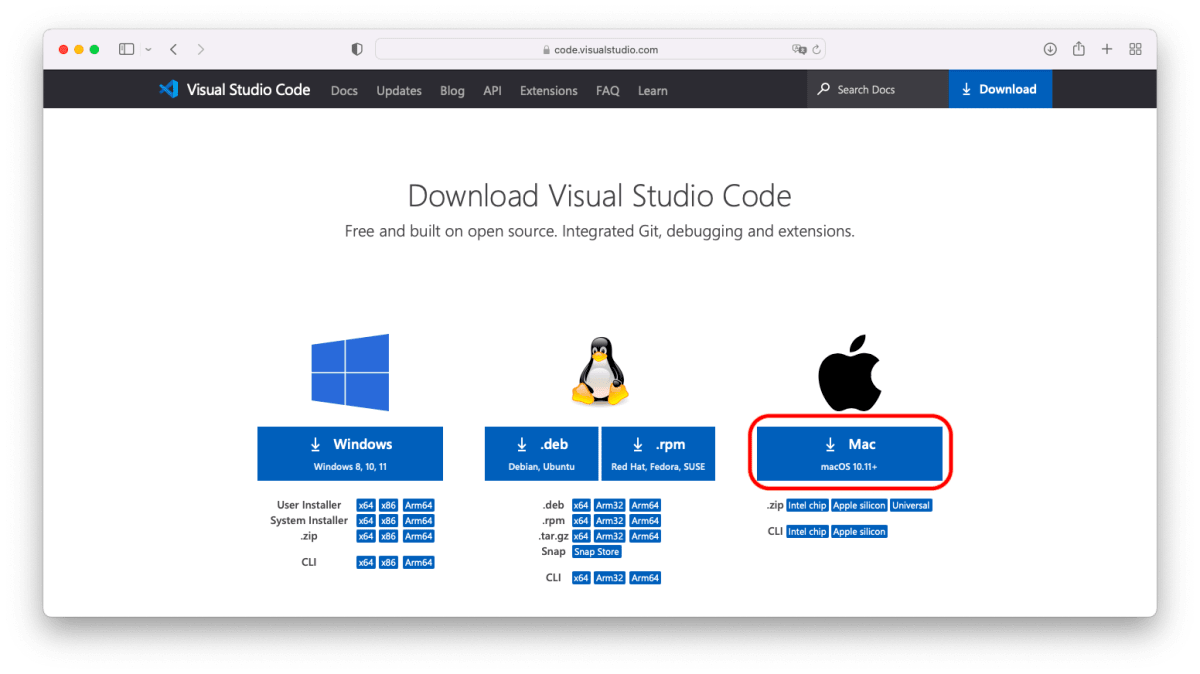This screenshot has width=1200, height=674.
Task: Select Linux .rpm x64 download
Action: (581, 520)
